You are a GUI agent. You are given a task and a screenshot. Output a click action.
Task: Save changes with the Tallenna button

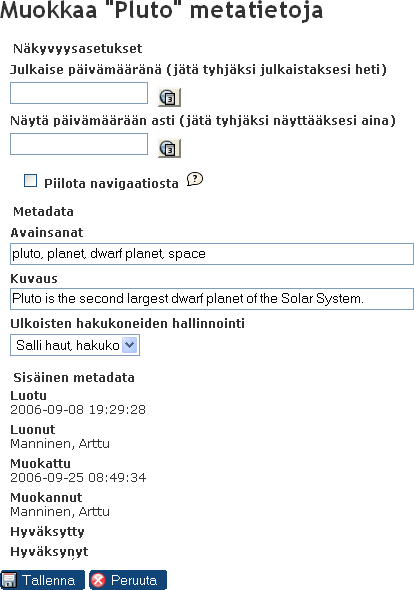(43, 580)
